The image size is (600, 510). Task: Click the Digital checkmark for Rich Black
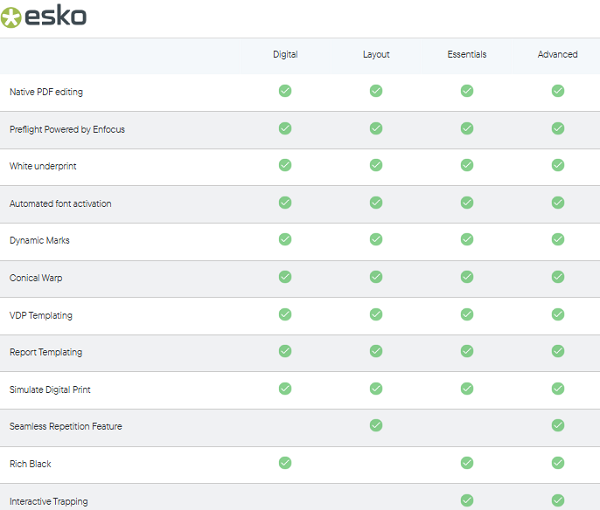point(285,463)
